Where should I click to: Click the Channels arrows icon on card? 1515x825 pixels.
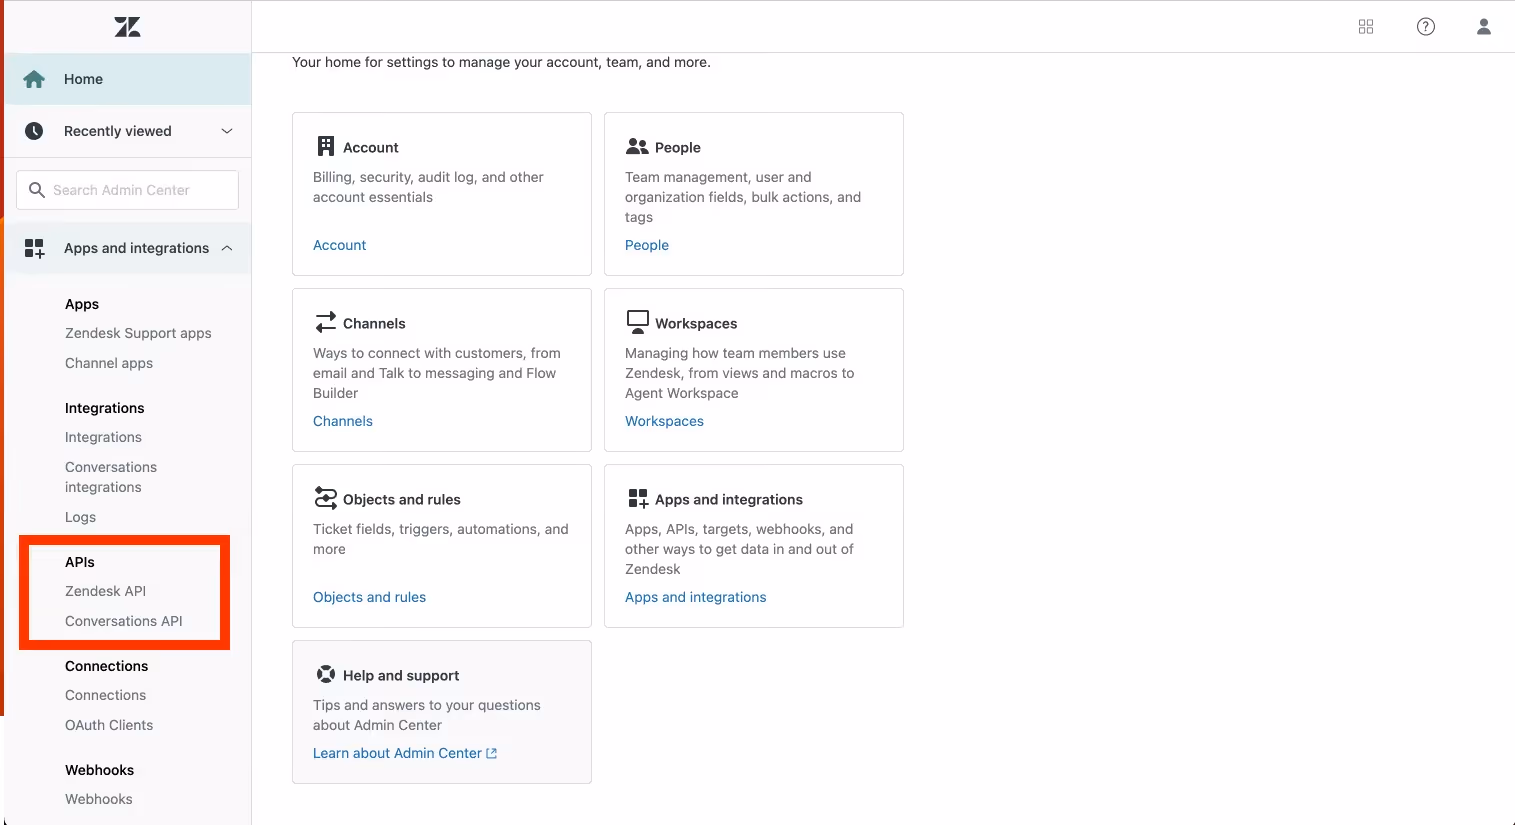pos(326,322)
